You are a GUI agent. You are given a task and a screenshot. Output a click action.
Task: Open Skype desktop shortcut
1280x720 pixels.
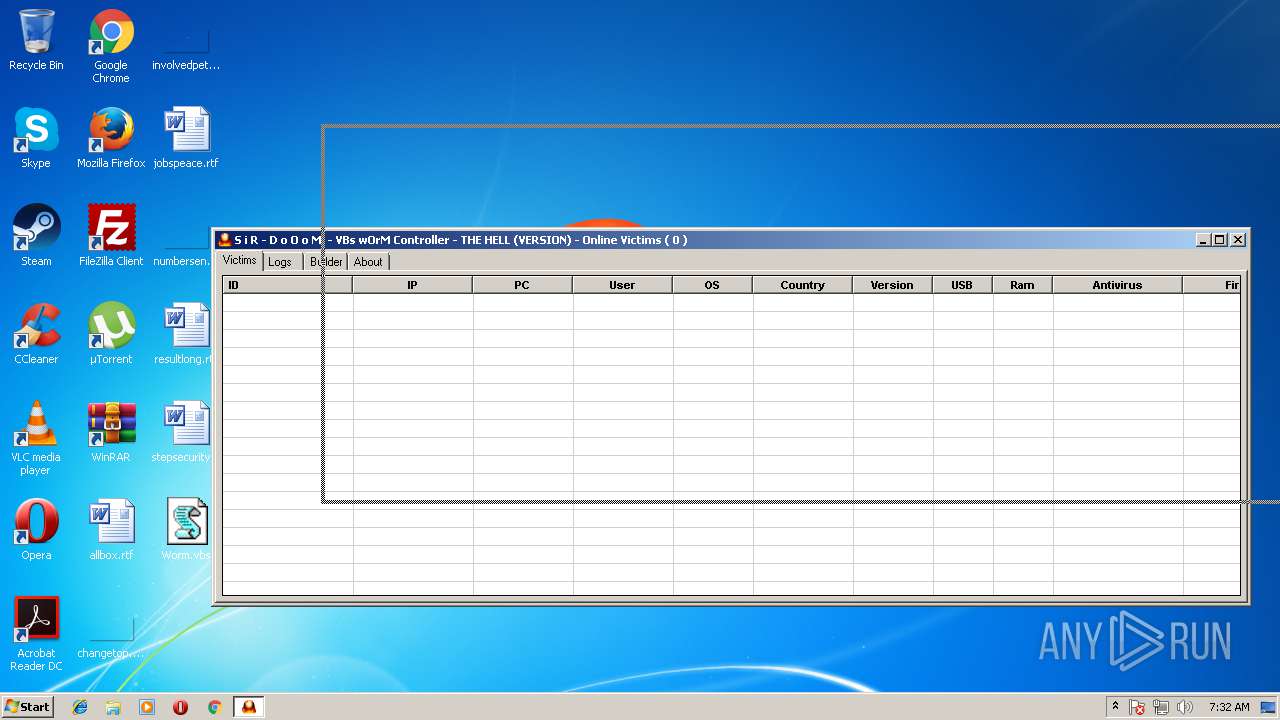(x=36, y=138)
